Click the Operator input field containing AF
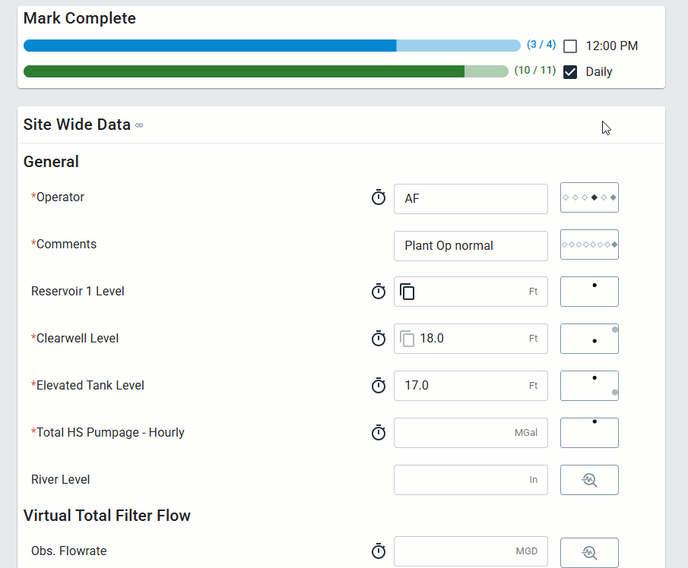Screen dimensions: 688x568 tap(471, 199)
